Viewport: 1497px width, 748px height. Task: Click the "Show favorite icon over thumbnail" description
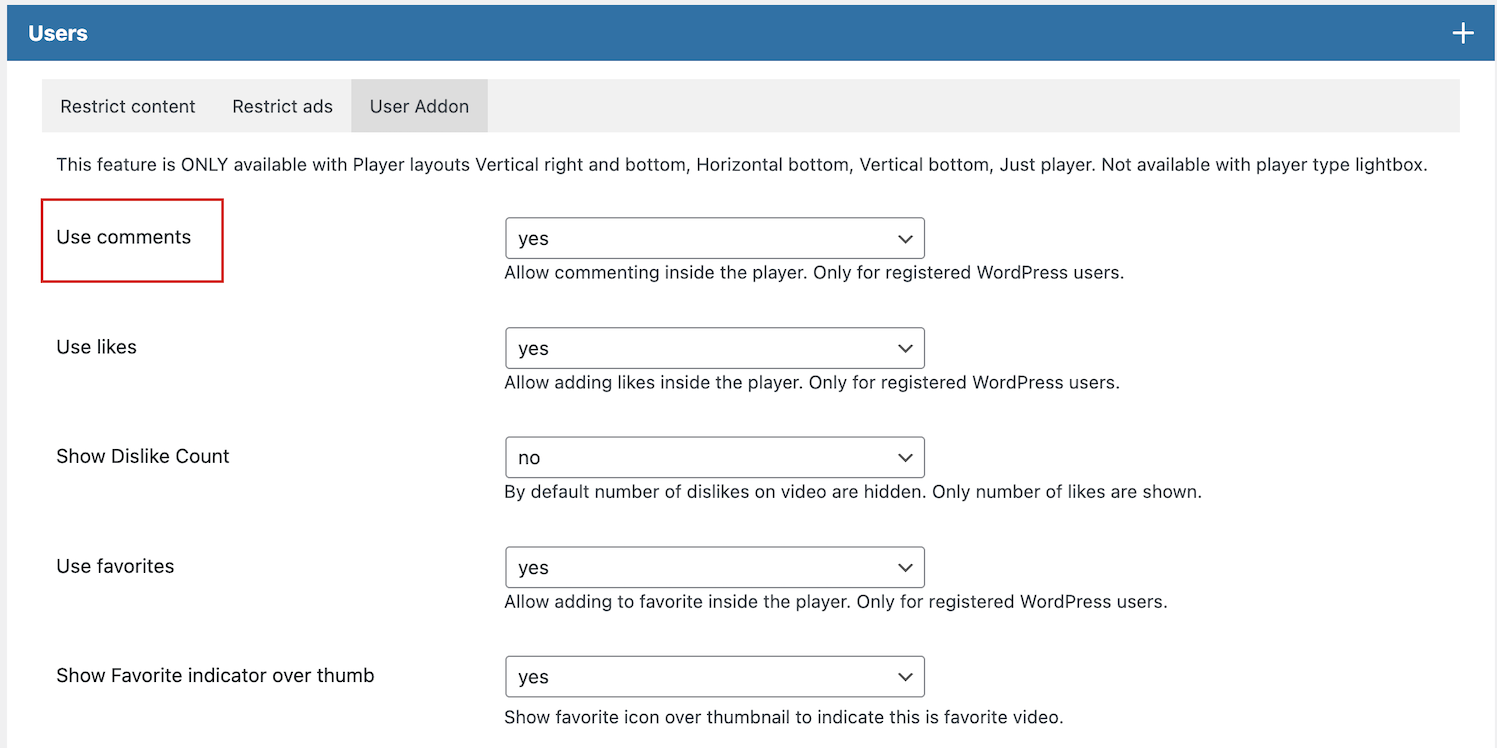point(783,717)
